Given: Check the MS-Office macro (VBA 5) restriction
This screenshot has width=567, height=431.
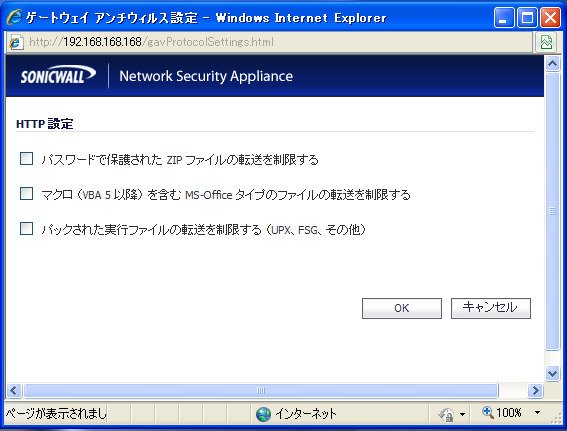Looking at the screenshot, I should pos(26,193).
